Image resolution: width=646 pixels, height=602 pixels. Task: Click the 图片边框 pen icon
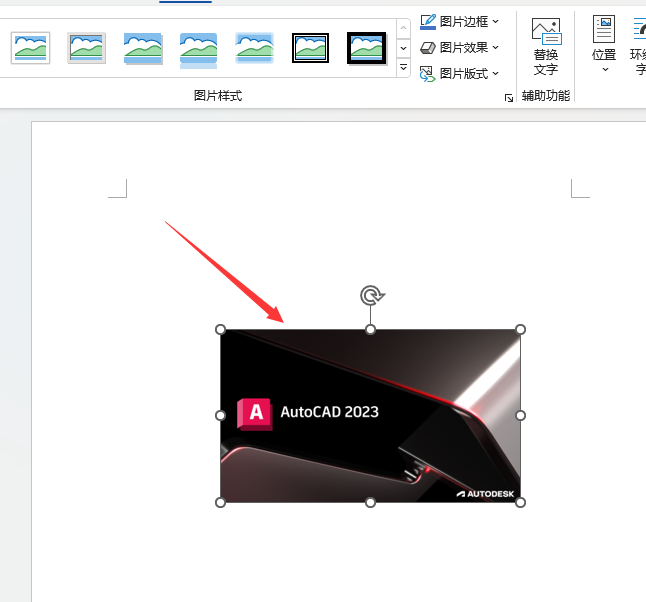point(428,21)
